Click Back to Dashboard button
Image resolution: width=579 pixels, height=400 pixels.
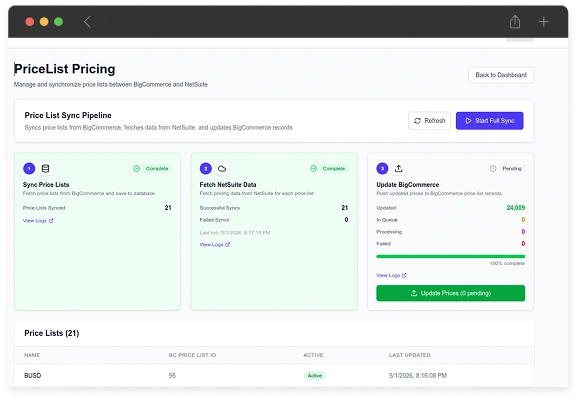point(501,75)
